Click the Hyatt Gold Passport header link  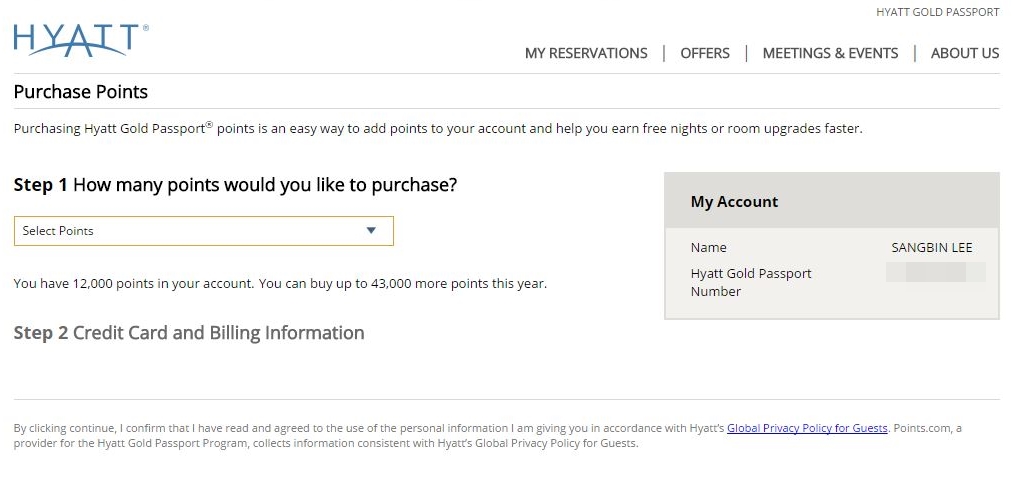click(x=938, y=12)
